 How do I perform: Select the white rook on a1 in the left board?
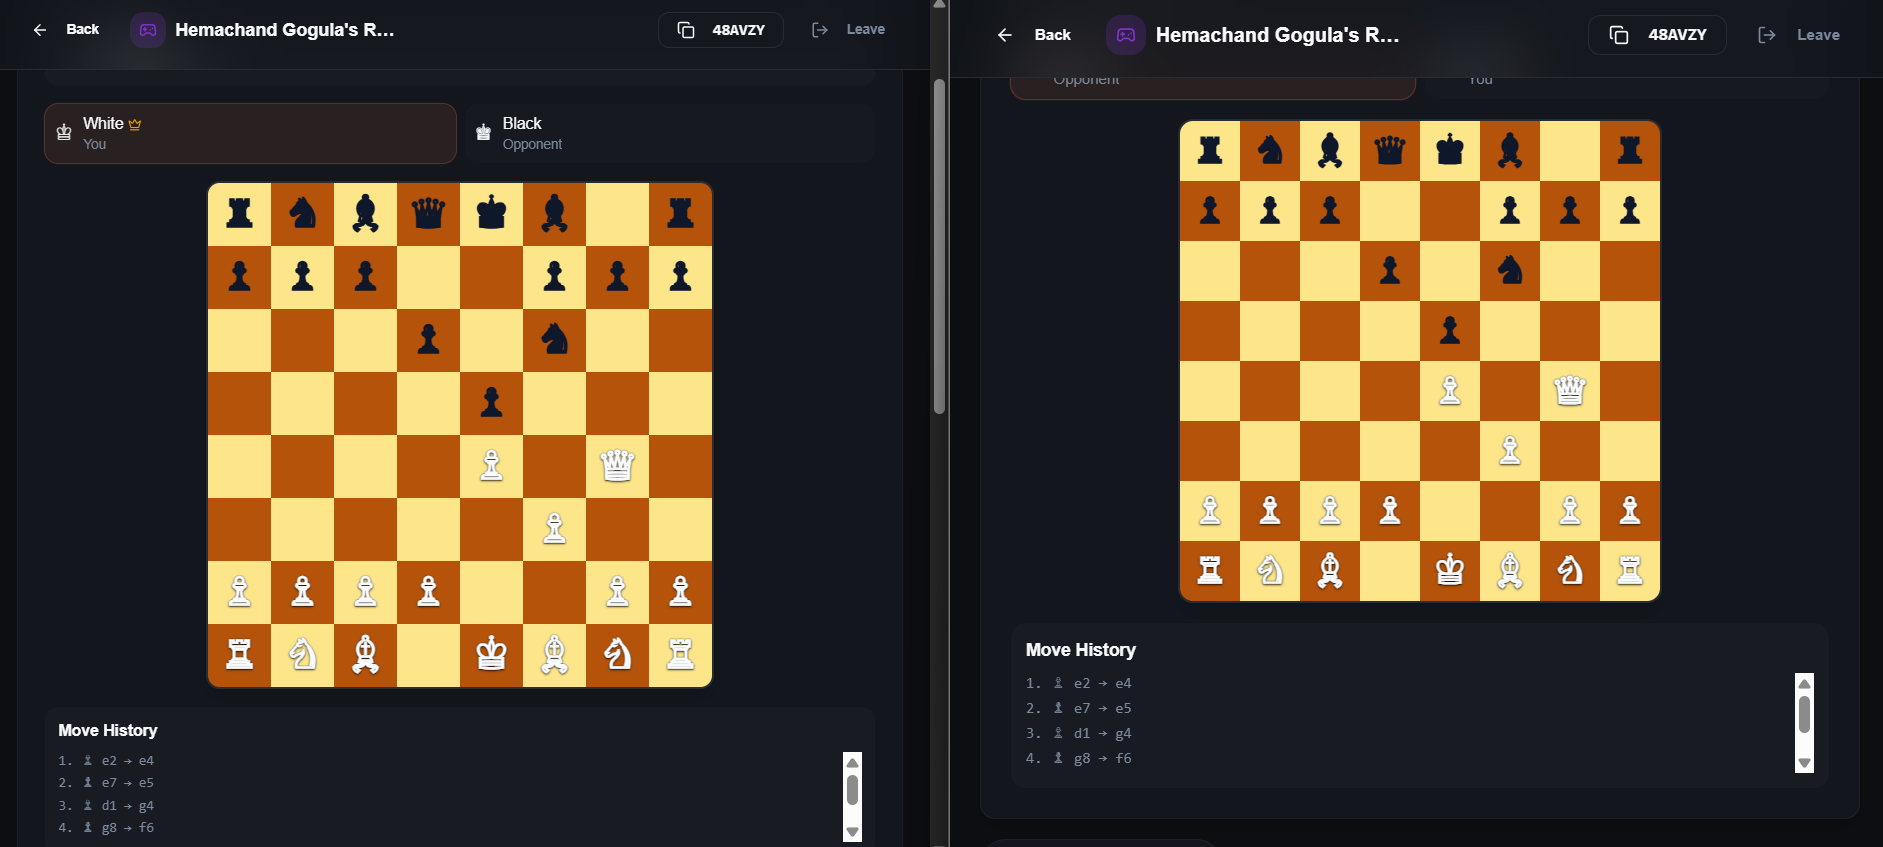tap(239, 654)
